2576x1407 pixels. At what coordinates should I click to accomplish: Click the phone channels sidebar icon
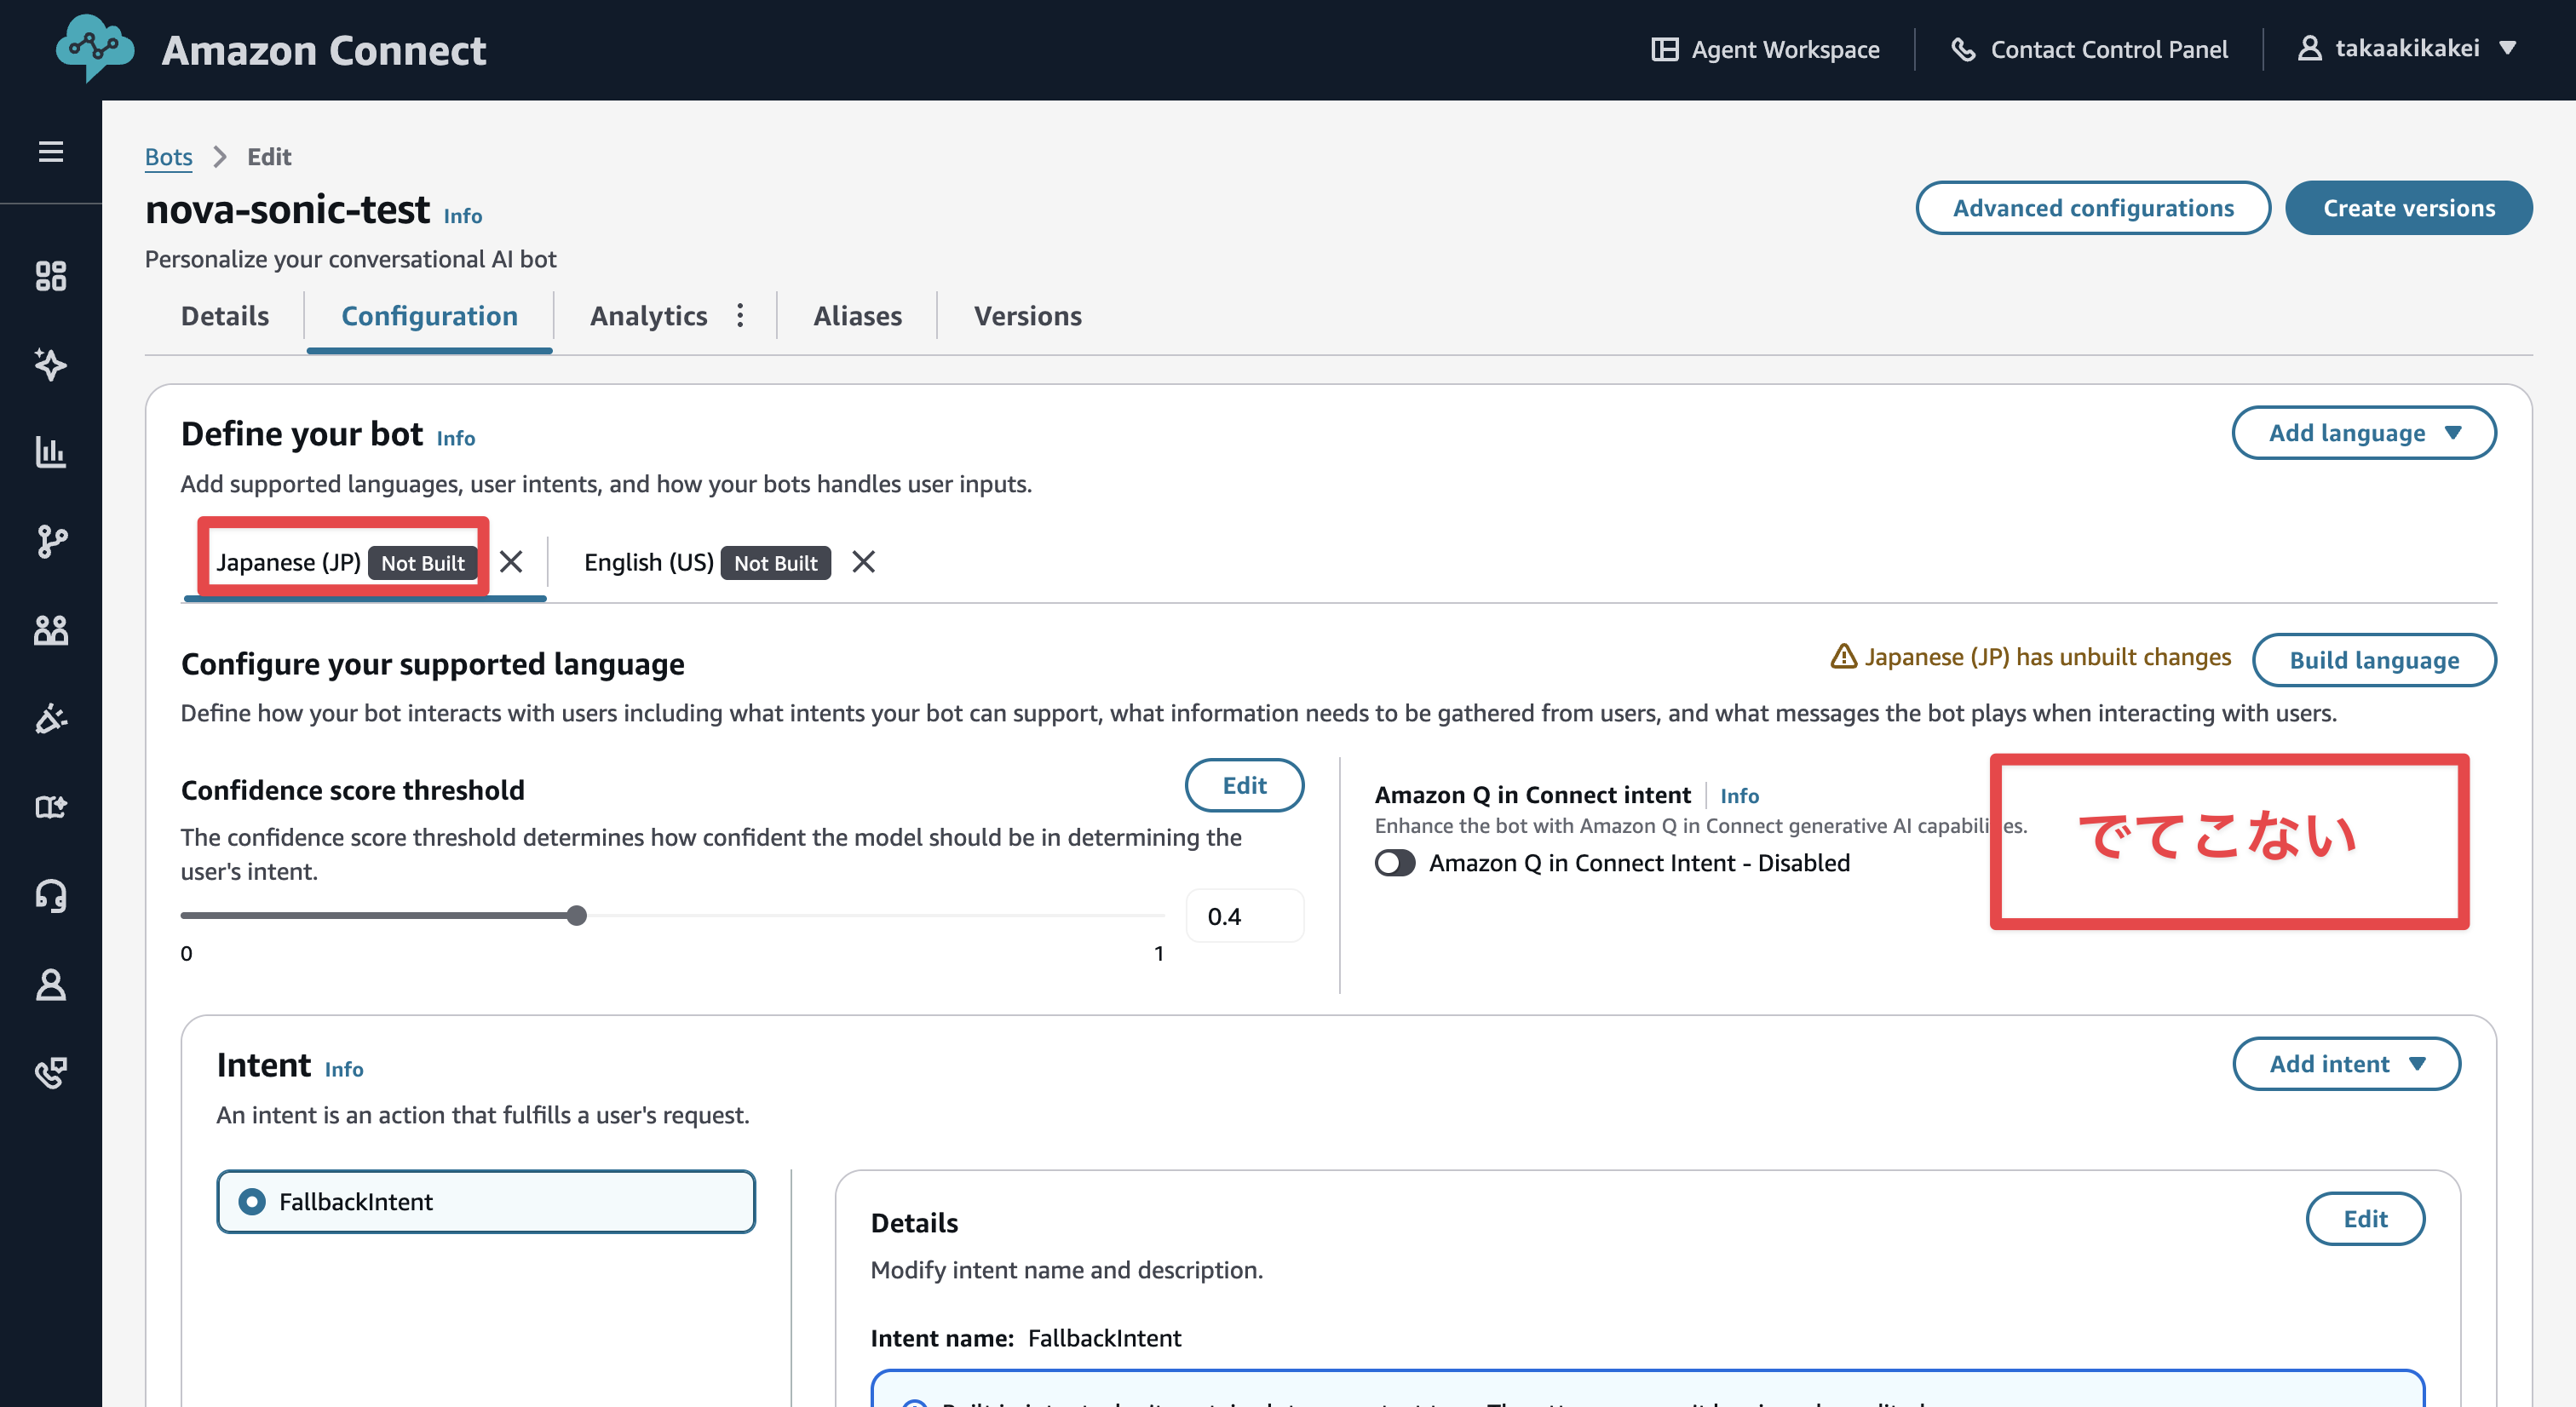50,1073
